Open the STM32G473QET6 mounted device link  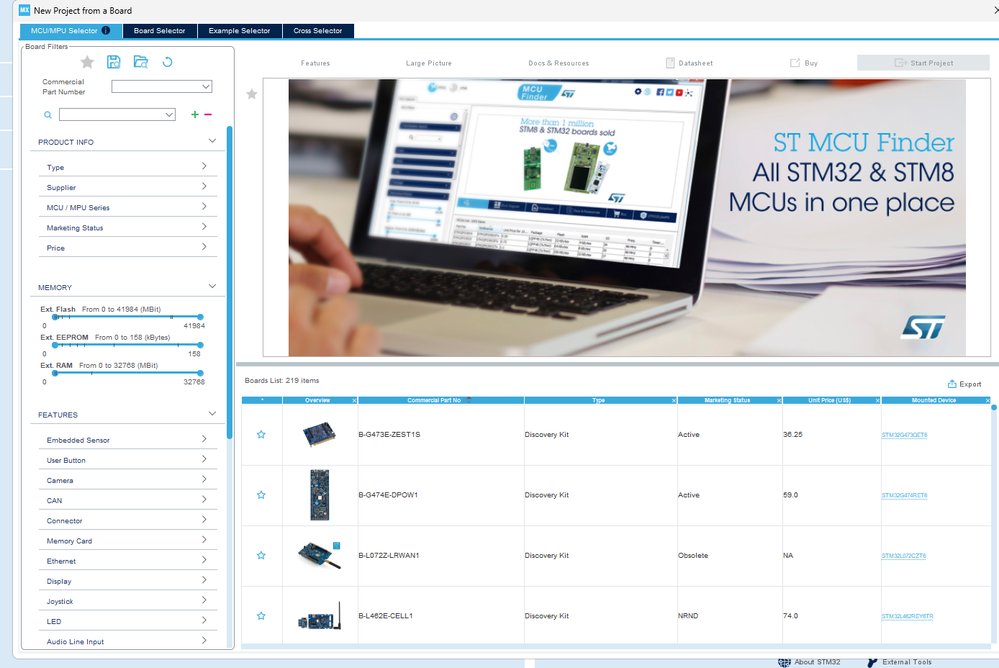coord(904,435)
